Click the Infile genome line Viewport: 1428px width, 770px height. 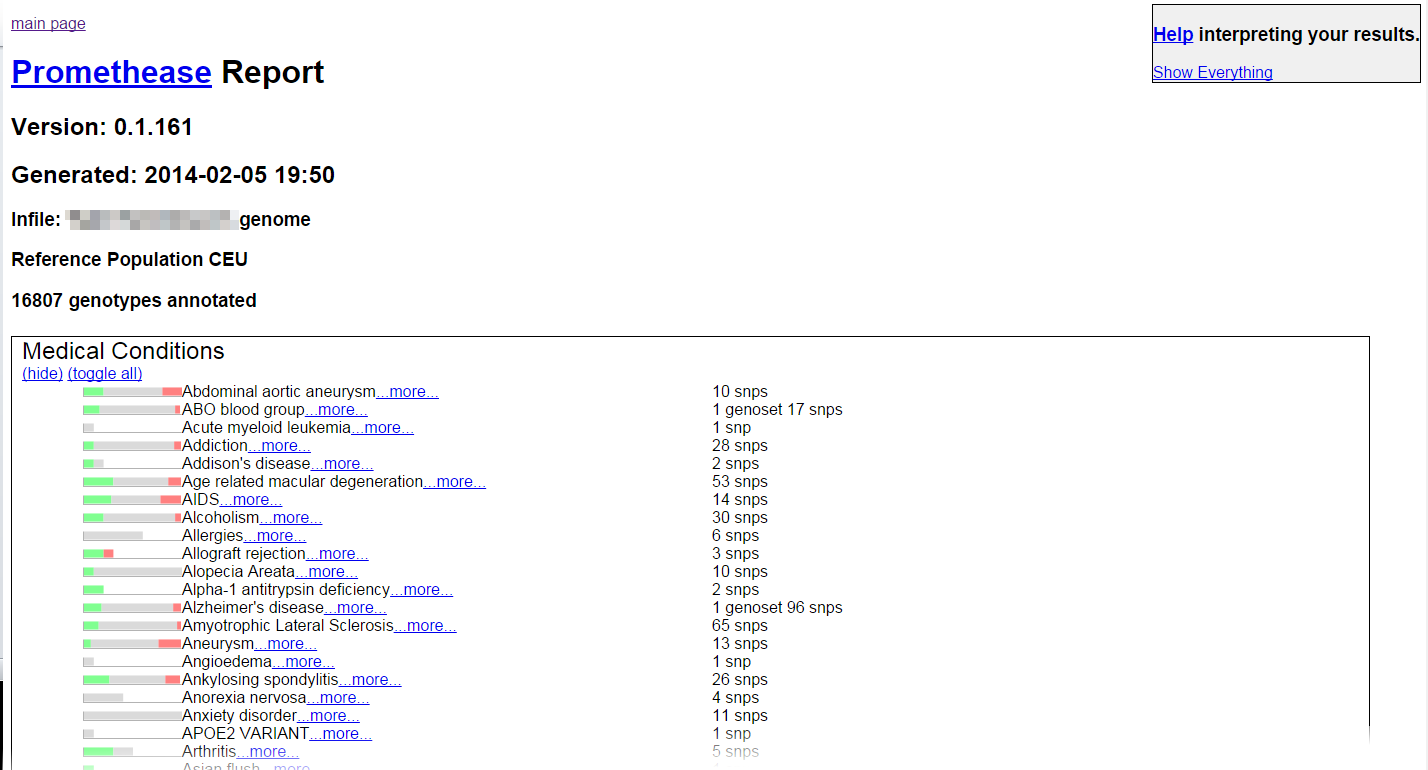point(161,219)
